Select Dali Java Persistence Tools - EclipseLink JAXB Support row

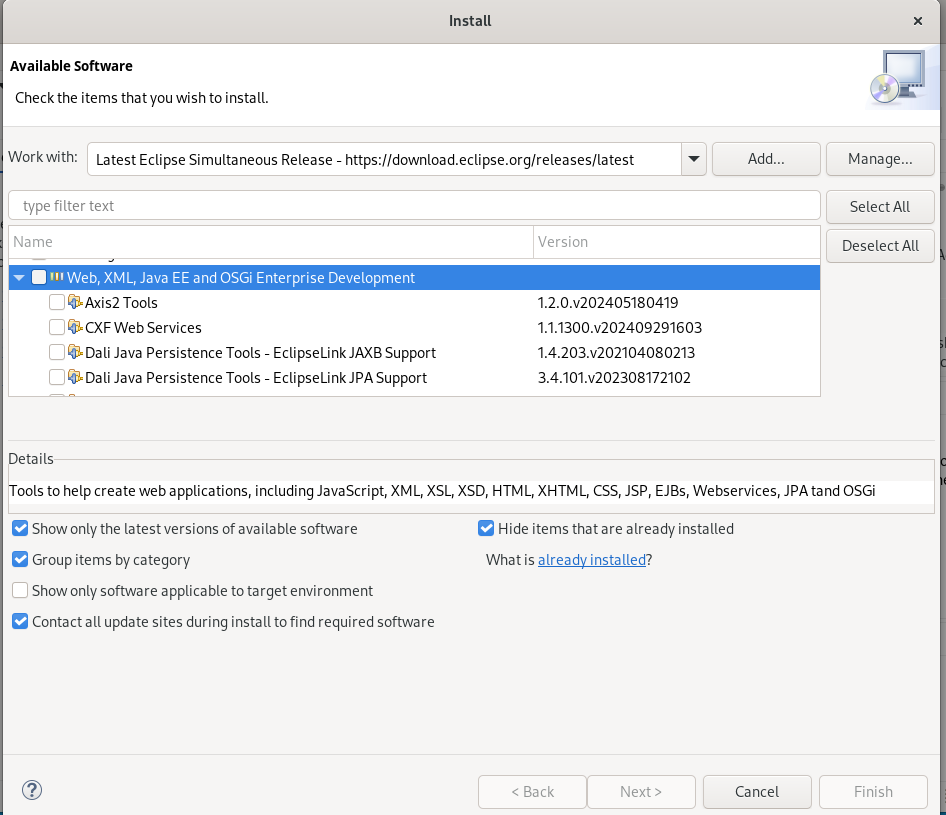point(414,352)
